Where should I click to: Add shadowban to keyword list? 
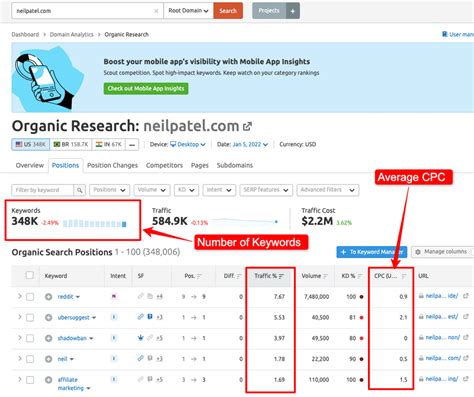[x=49, y=338]
